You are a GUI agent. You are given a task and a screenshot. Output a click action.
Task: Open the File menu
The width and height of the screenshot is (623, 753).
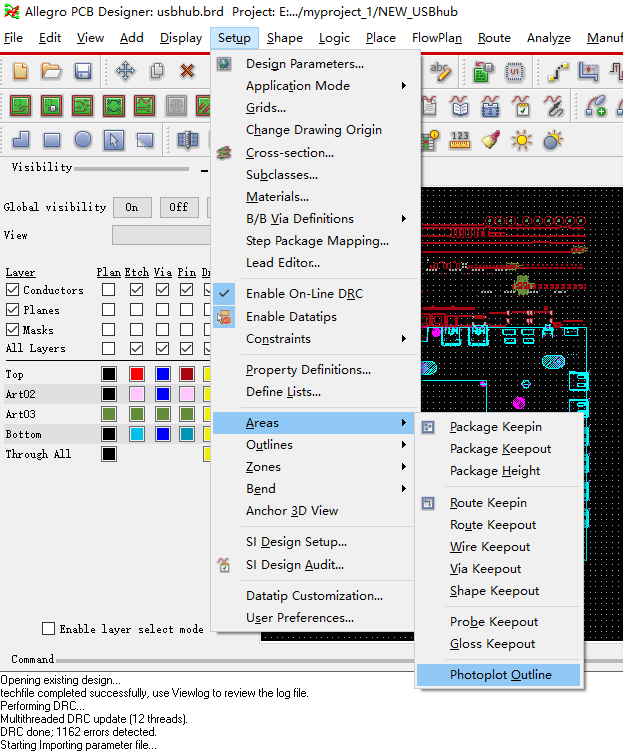point(13,38)
